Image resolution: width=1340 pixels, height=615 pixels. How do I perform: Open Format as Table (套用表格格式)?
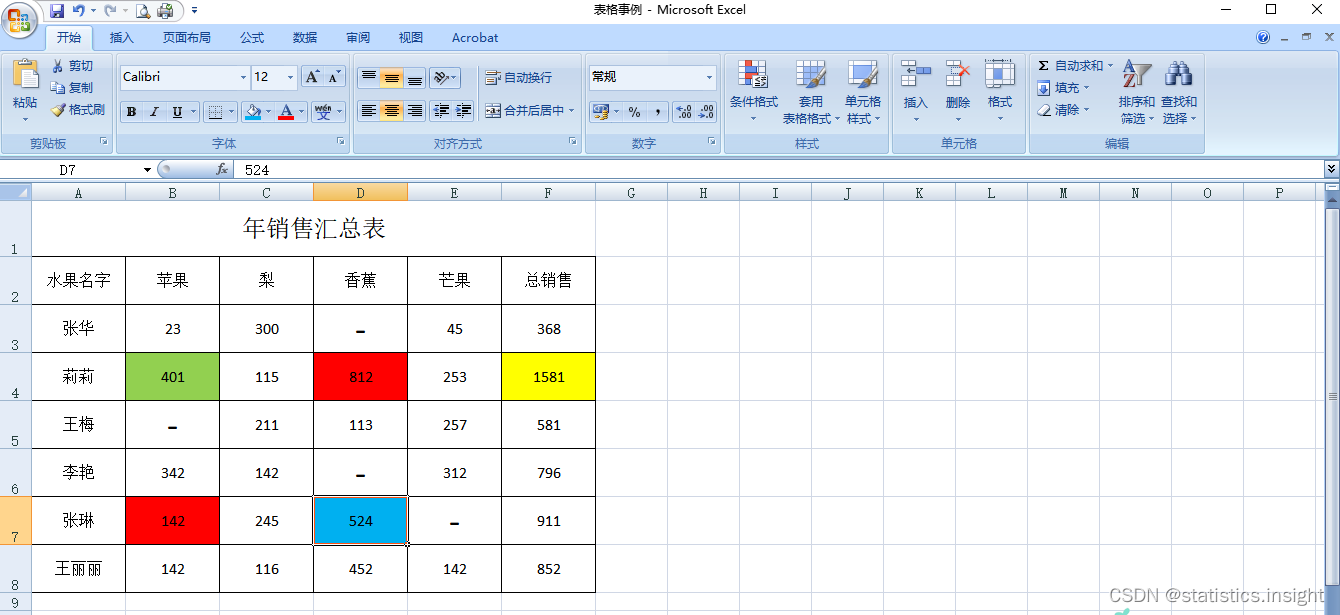811,91
